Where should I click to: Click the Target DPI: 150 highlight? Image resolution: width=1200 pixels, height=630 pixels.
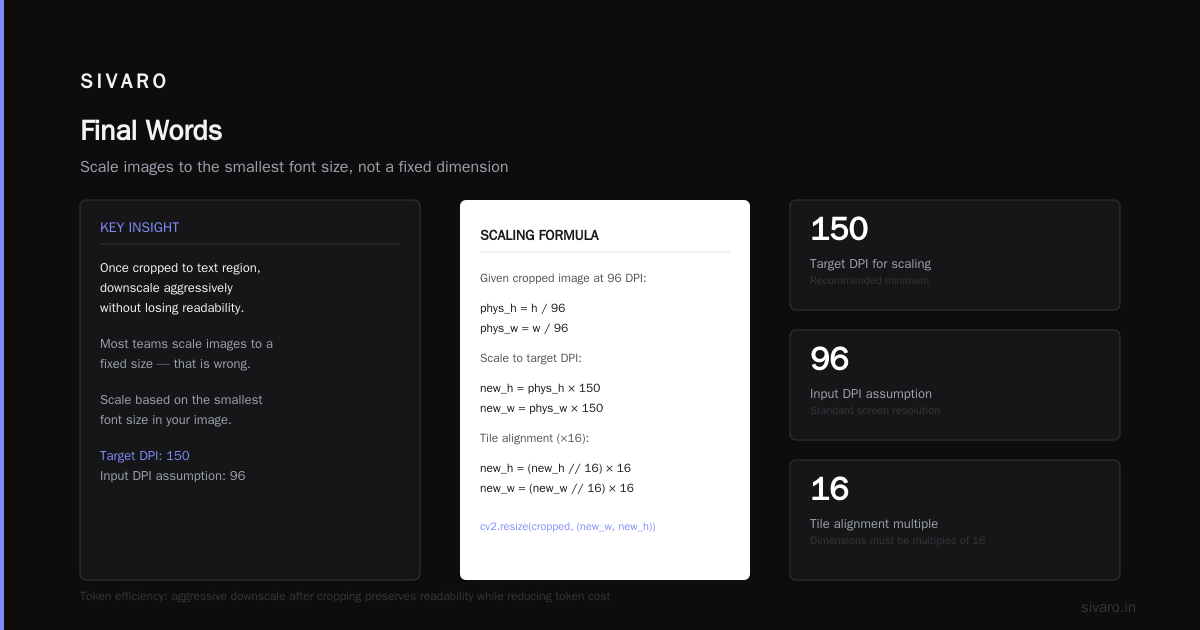click(x=145, y=456)
